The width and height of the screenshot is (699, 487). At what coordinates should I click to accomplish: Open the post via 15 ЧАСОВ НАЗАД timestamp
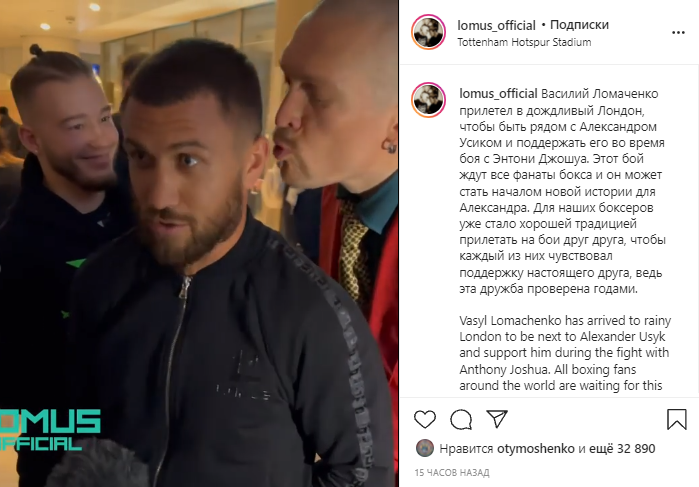point(452,473)
